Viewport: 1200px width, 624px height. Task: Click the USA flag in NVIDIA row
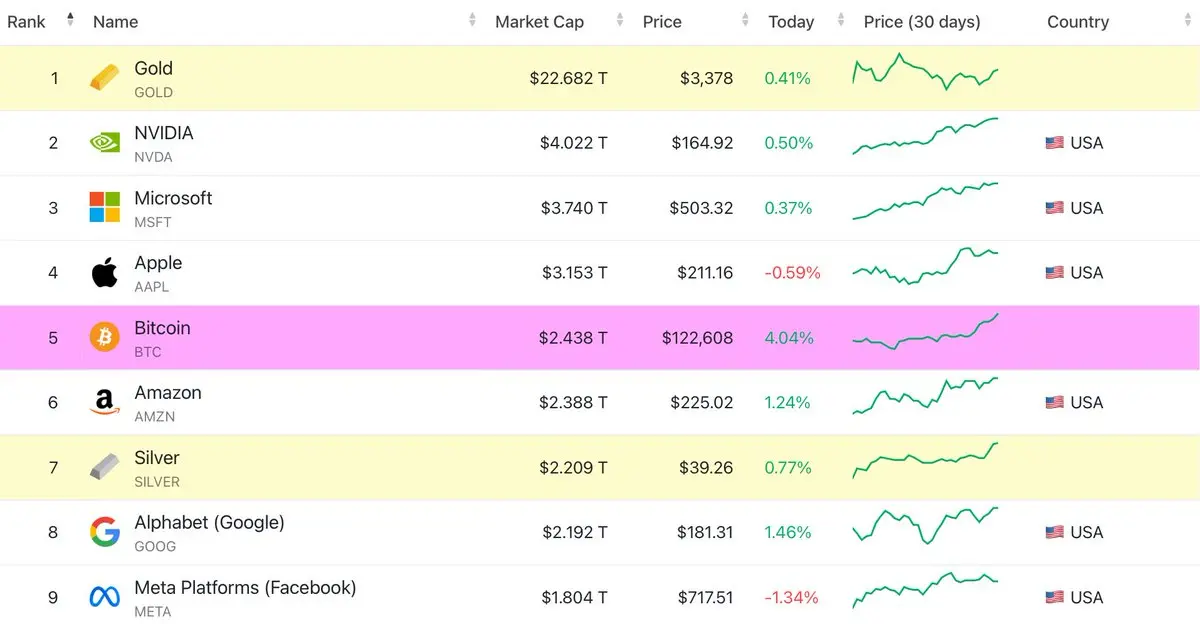click(x=1054, y=143)
